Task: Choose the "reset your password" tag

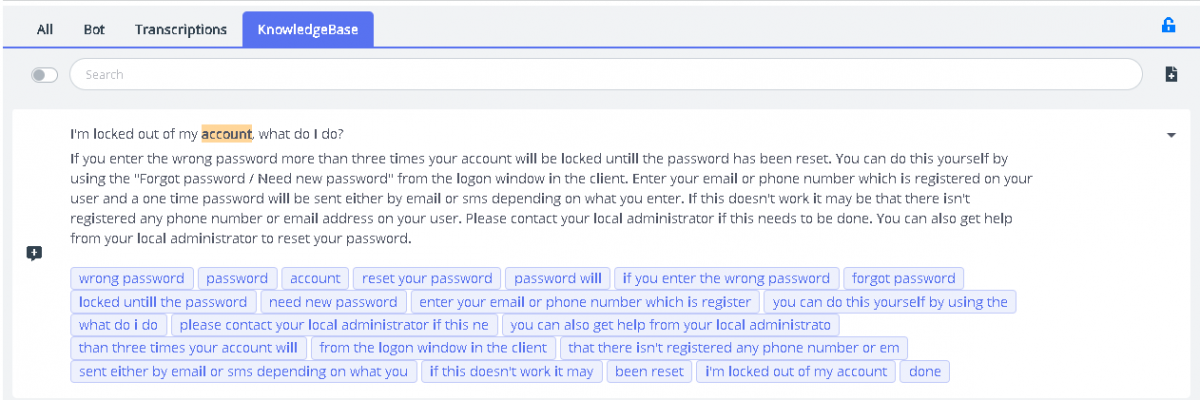Action: (427, 278)
